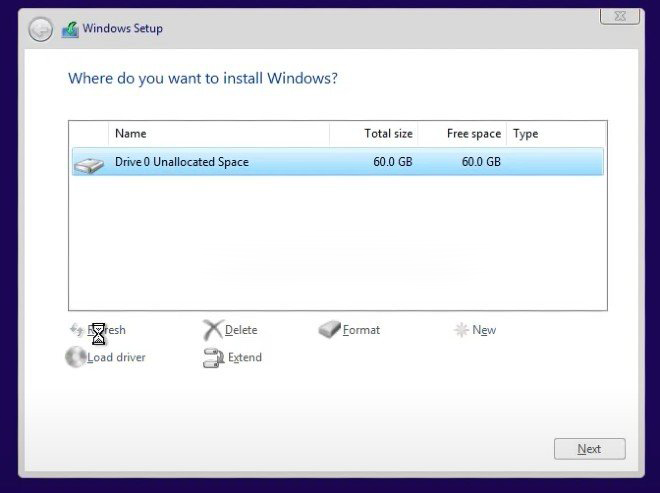Screen dimensions: 660x493
Task: Click the Load driver disc icon
Action: click(75, 357)
